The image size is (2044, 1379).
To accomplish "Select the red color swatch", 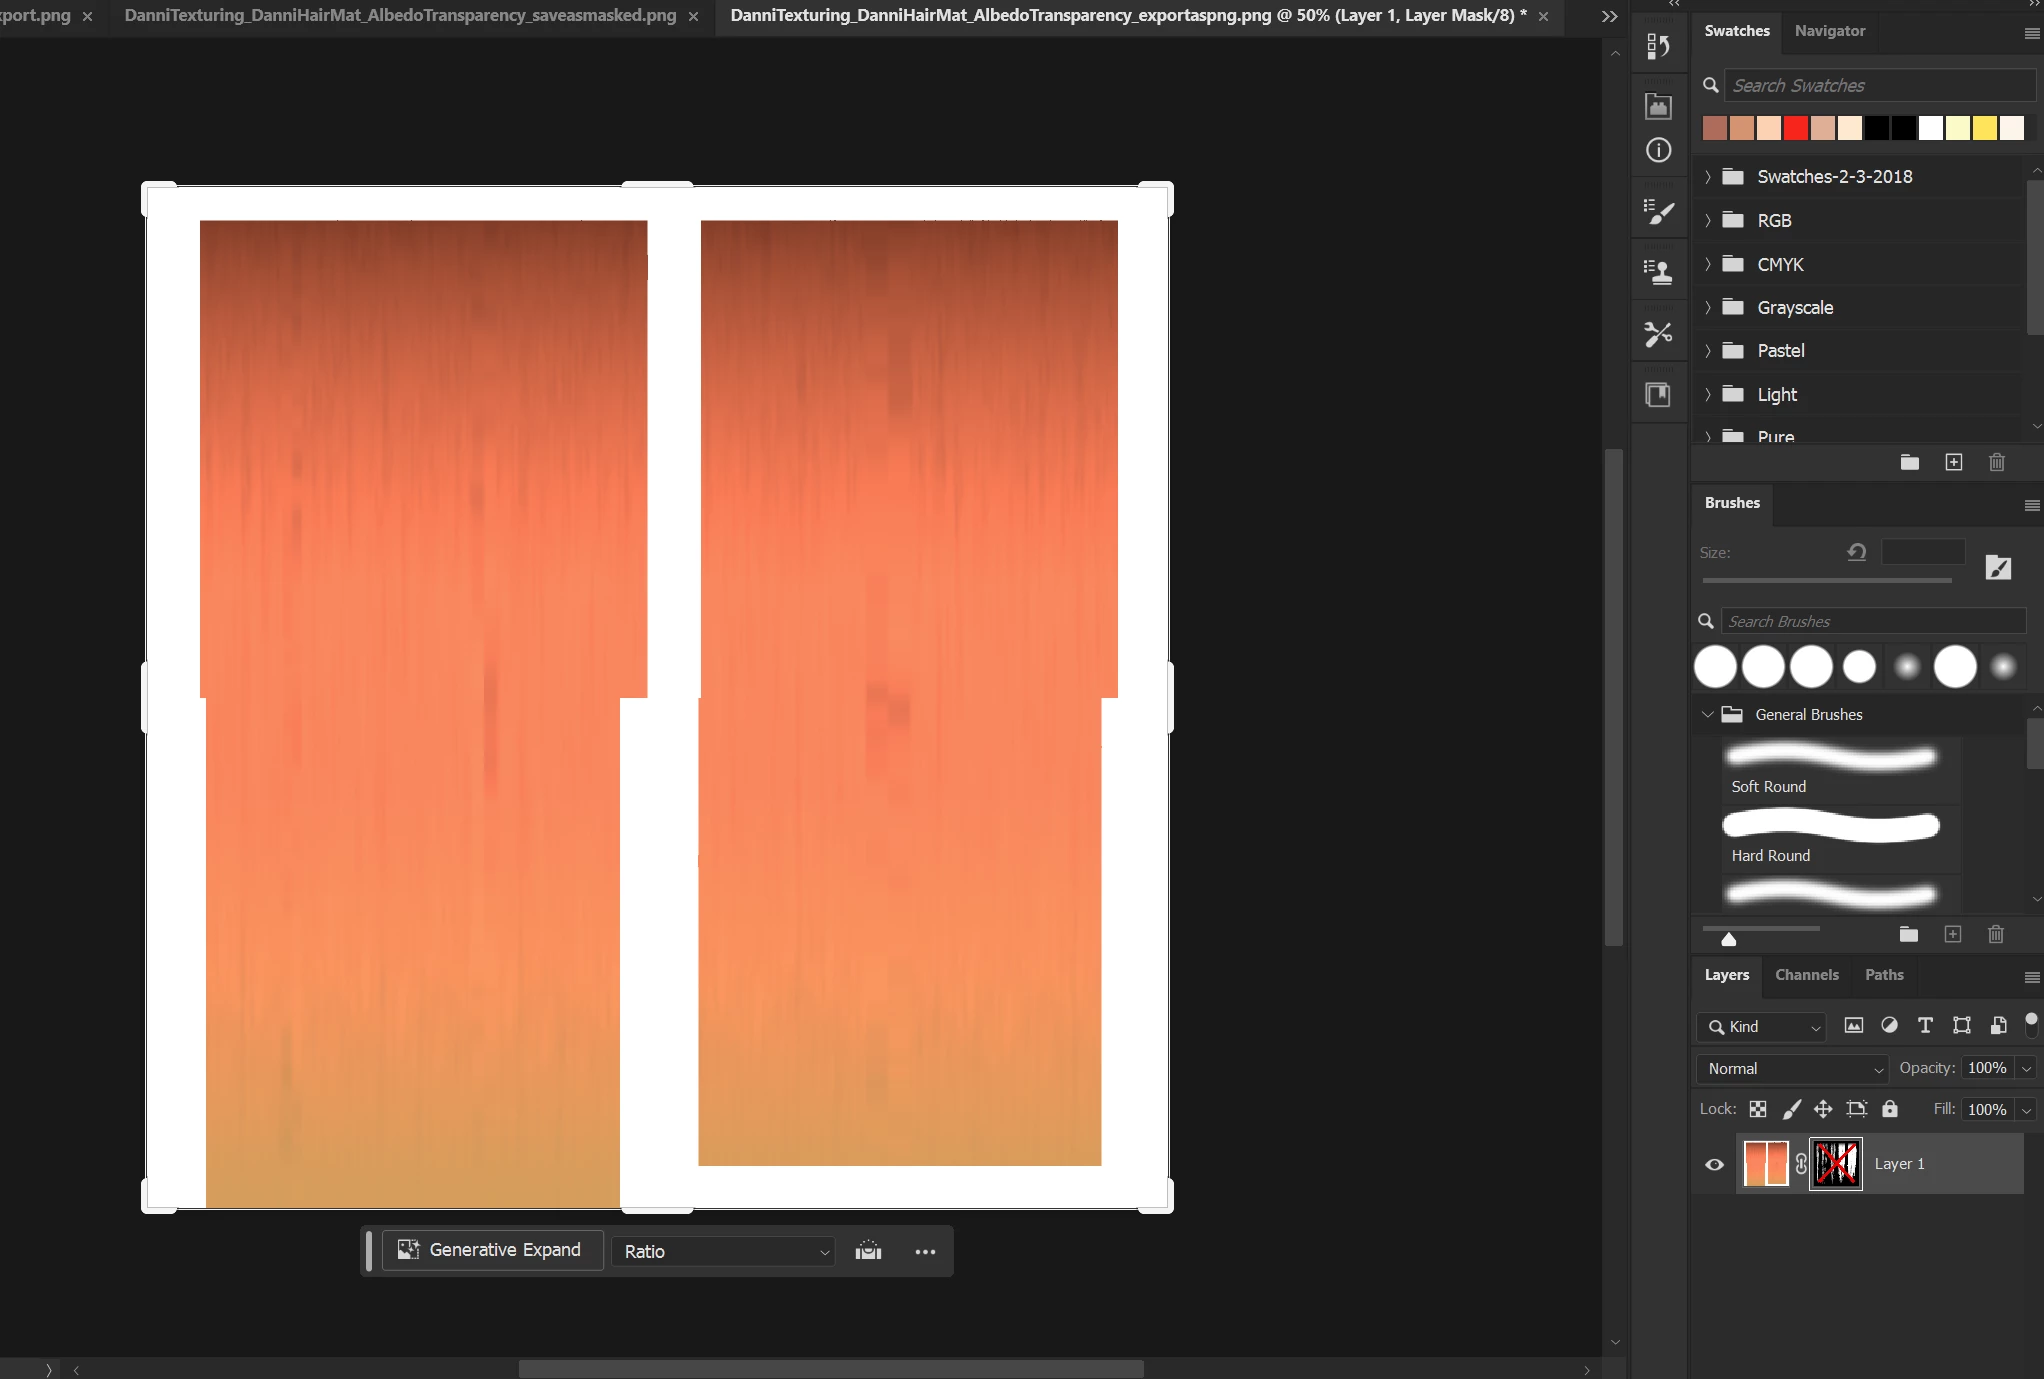I will (1796, 128).
